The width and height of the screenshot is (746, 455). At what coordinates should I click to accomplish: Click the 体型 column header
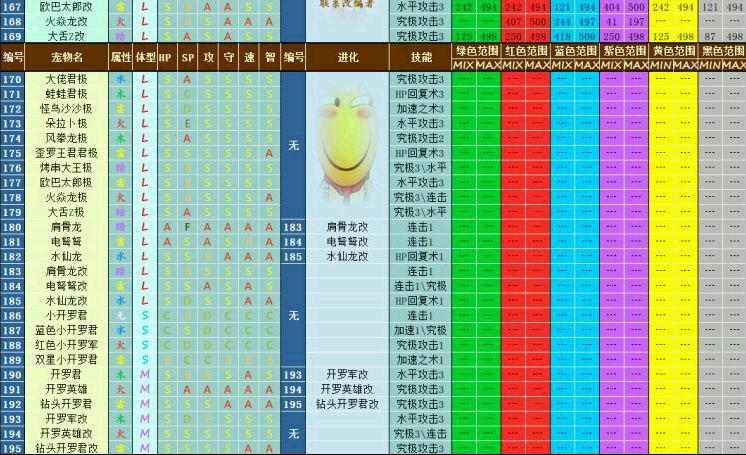pyautogui.click(x=145, y=58)
